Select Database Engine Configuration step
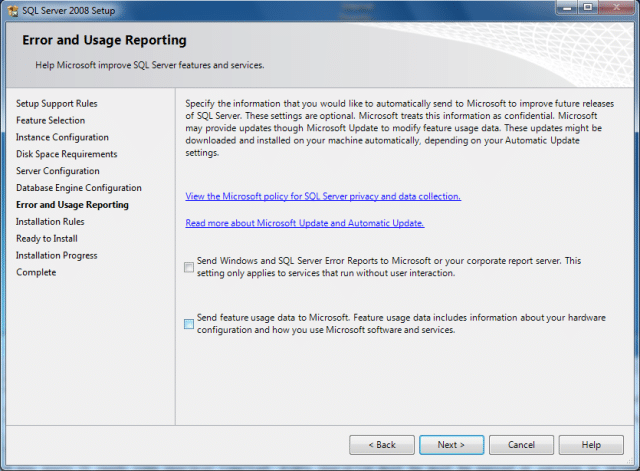This screenshot has height=471, width=640. (79, 188)
